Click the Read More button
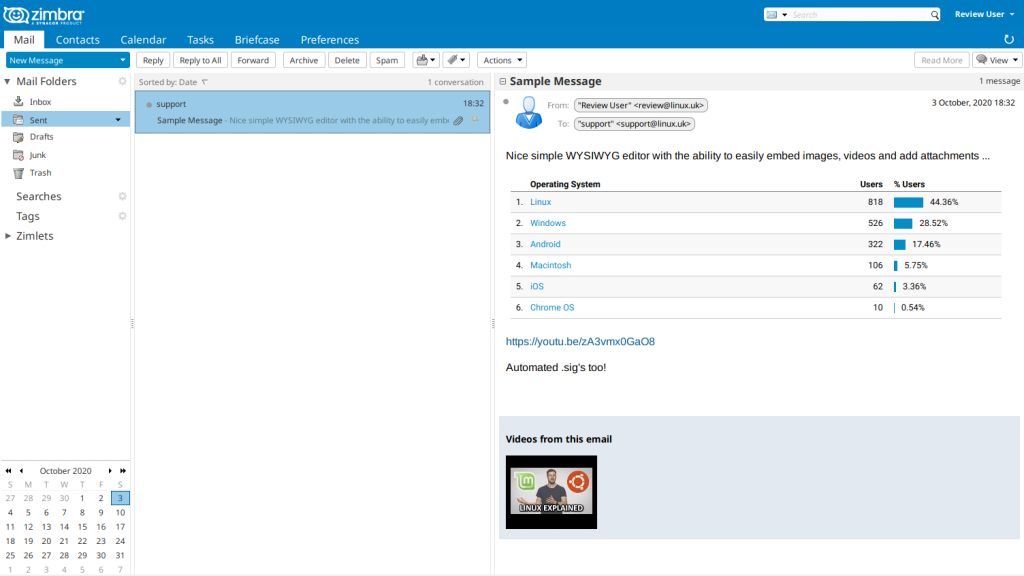Viewport: 1024px width, 576px height. 942,60
